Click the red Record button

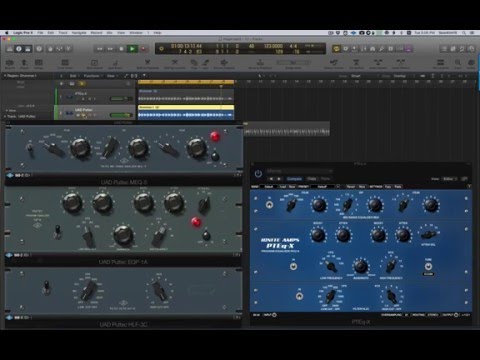point(144,49)
